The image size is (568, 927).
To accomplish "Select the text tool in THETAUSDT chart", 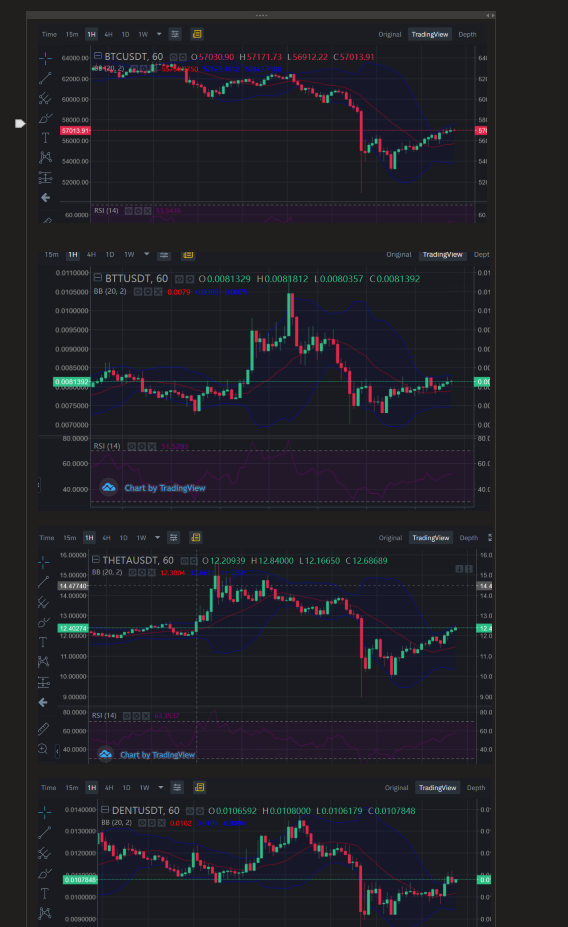I will (x=43, y=642).
